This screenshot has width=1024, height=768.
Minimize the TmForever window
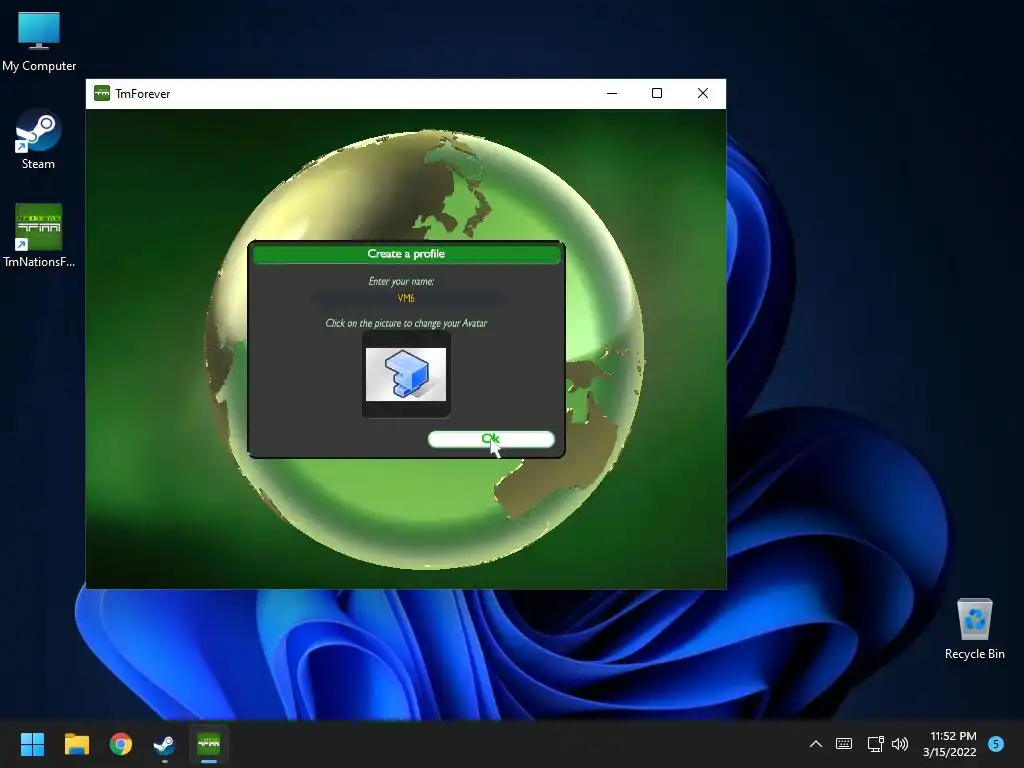point(612,93)
